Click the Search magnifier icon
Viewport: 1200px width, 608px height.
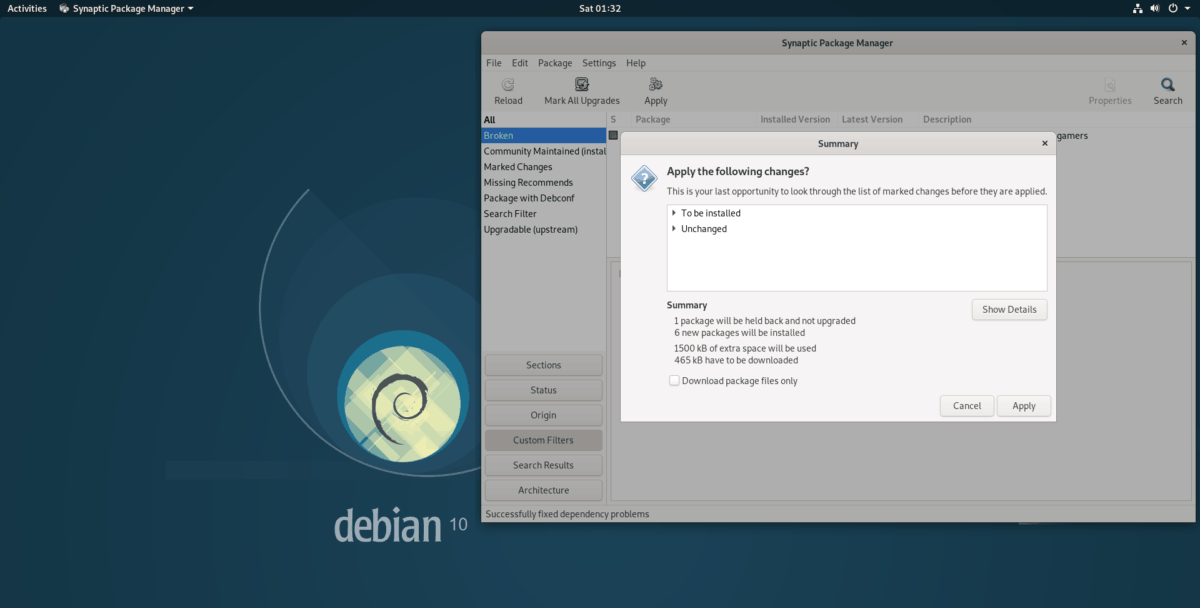[1167, 85]
